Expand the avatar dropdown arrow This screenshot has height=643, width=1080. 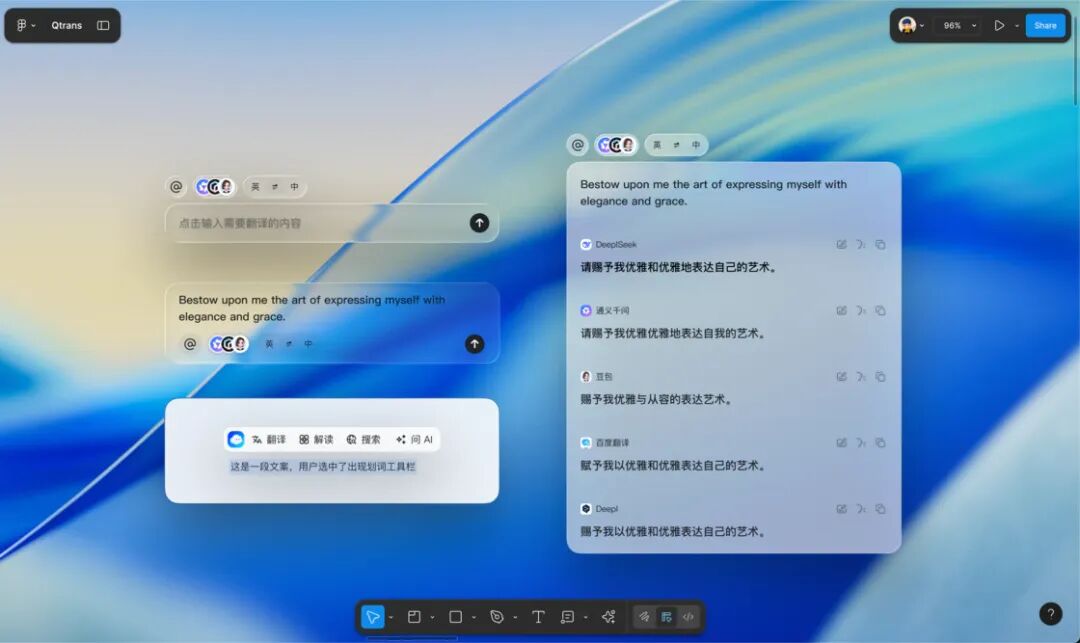[x=922, y=26]
